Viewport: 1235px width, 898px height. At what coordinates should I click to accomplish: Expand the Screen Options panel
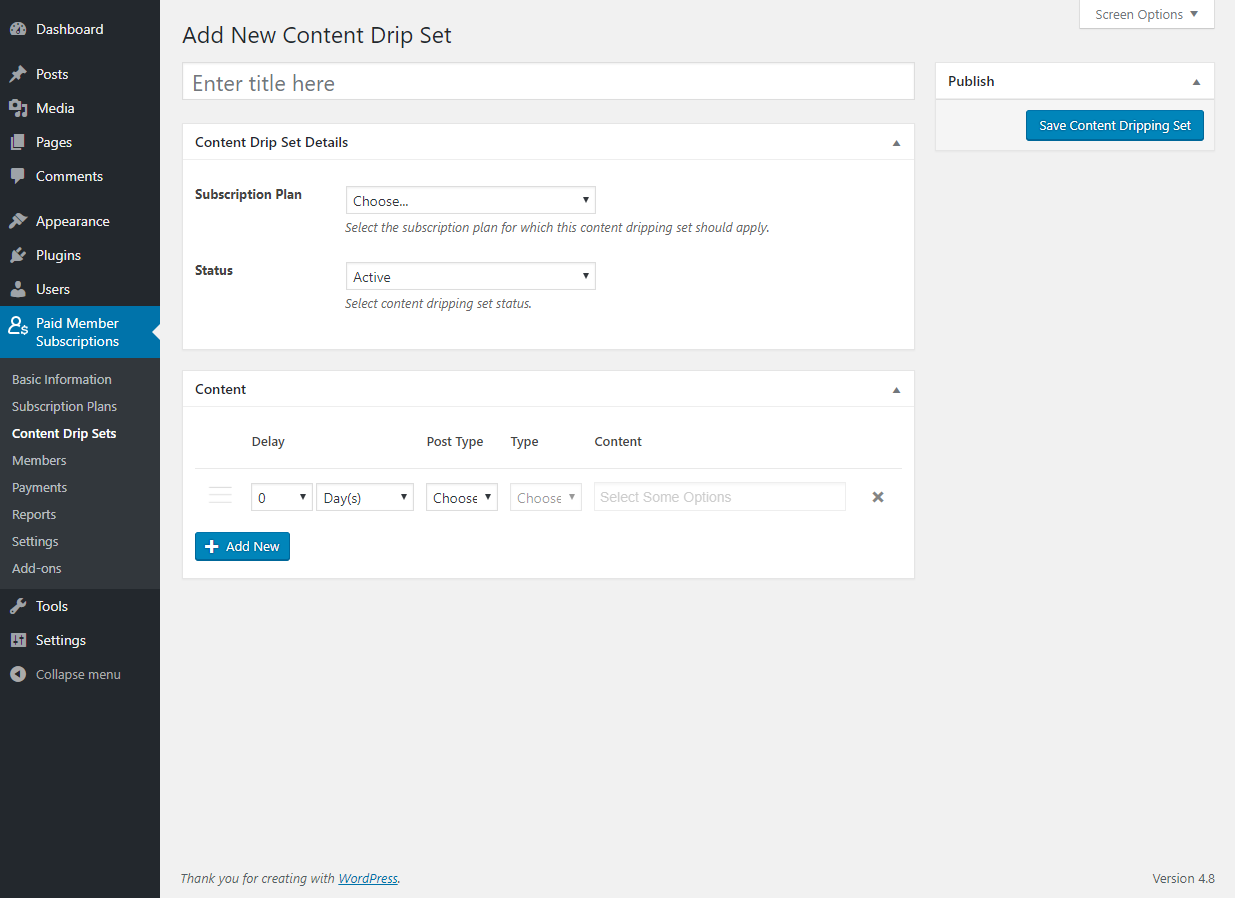click(1147, 15)
